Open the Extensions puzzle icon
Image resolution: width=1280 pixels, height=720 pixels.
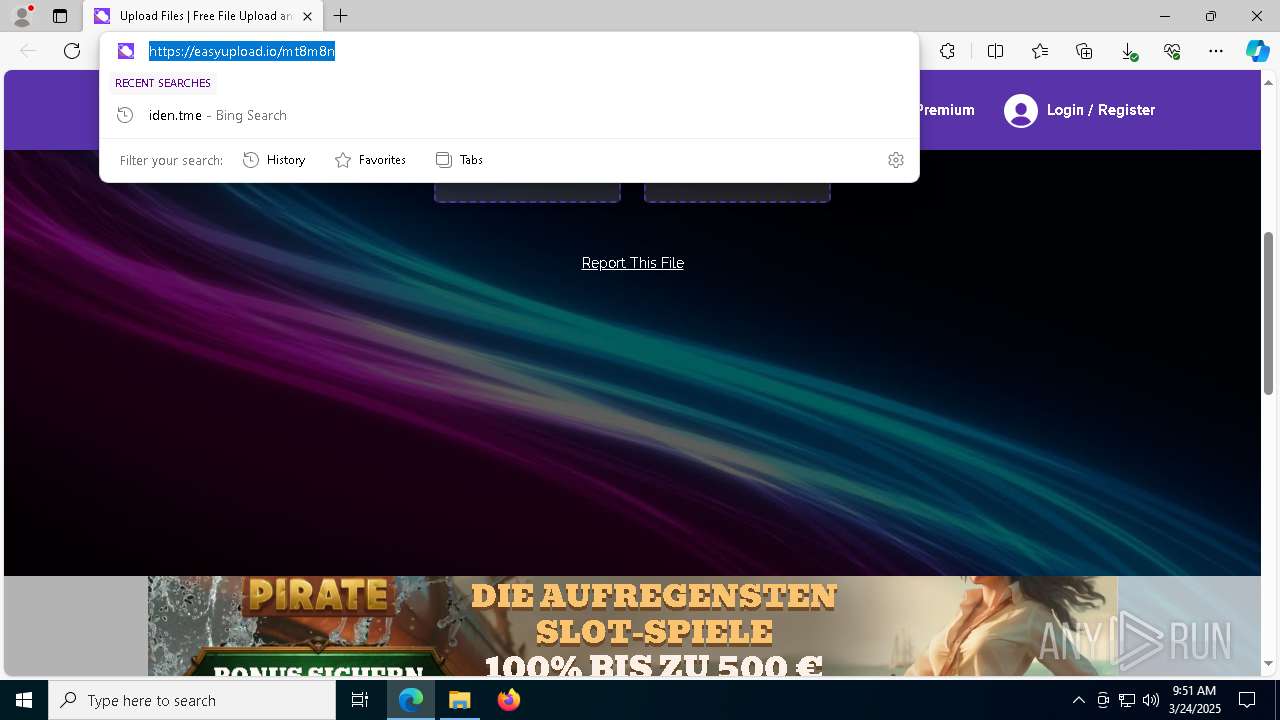click(x=947, y=51)
